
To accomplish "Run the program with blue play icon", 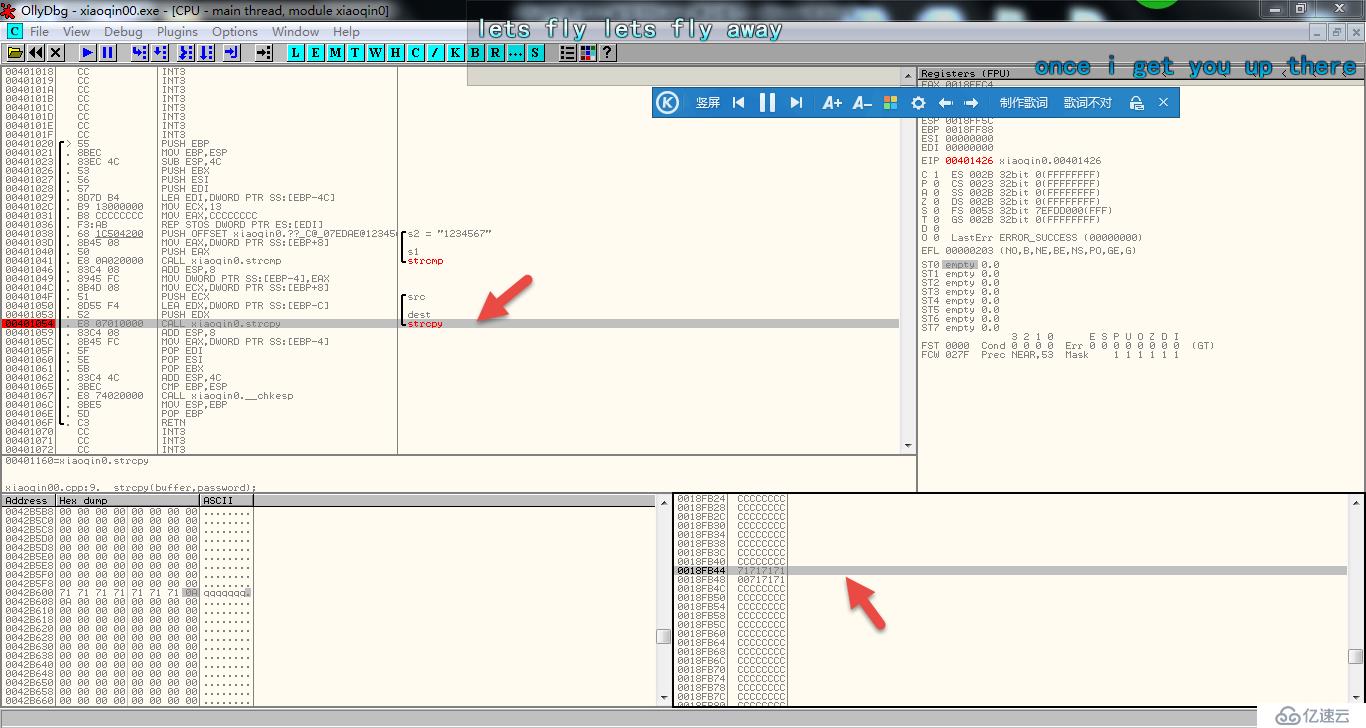I will click(88, 52).
